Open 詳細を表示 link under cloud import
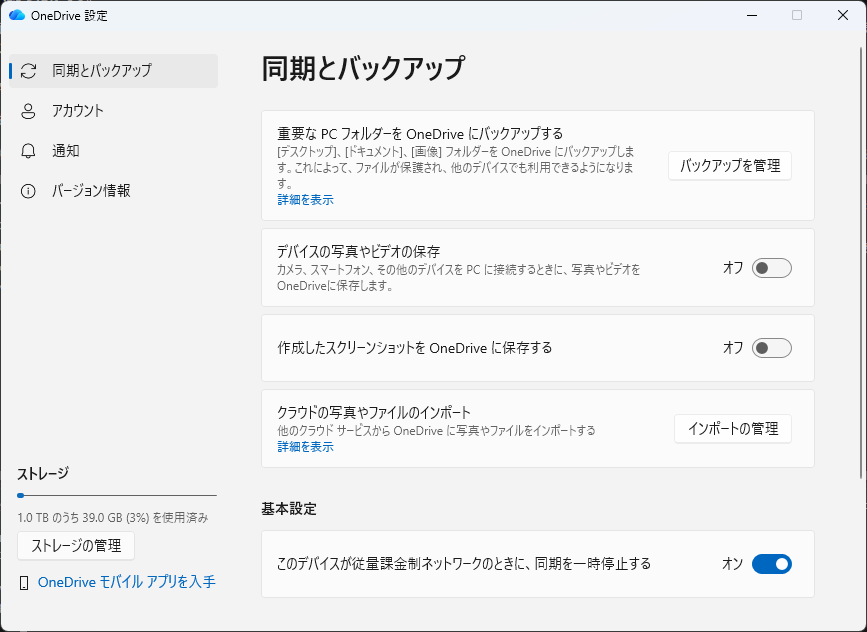The width and height of the screenshot is (867, 632). (305, 447)
